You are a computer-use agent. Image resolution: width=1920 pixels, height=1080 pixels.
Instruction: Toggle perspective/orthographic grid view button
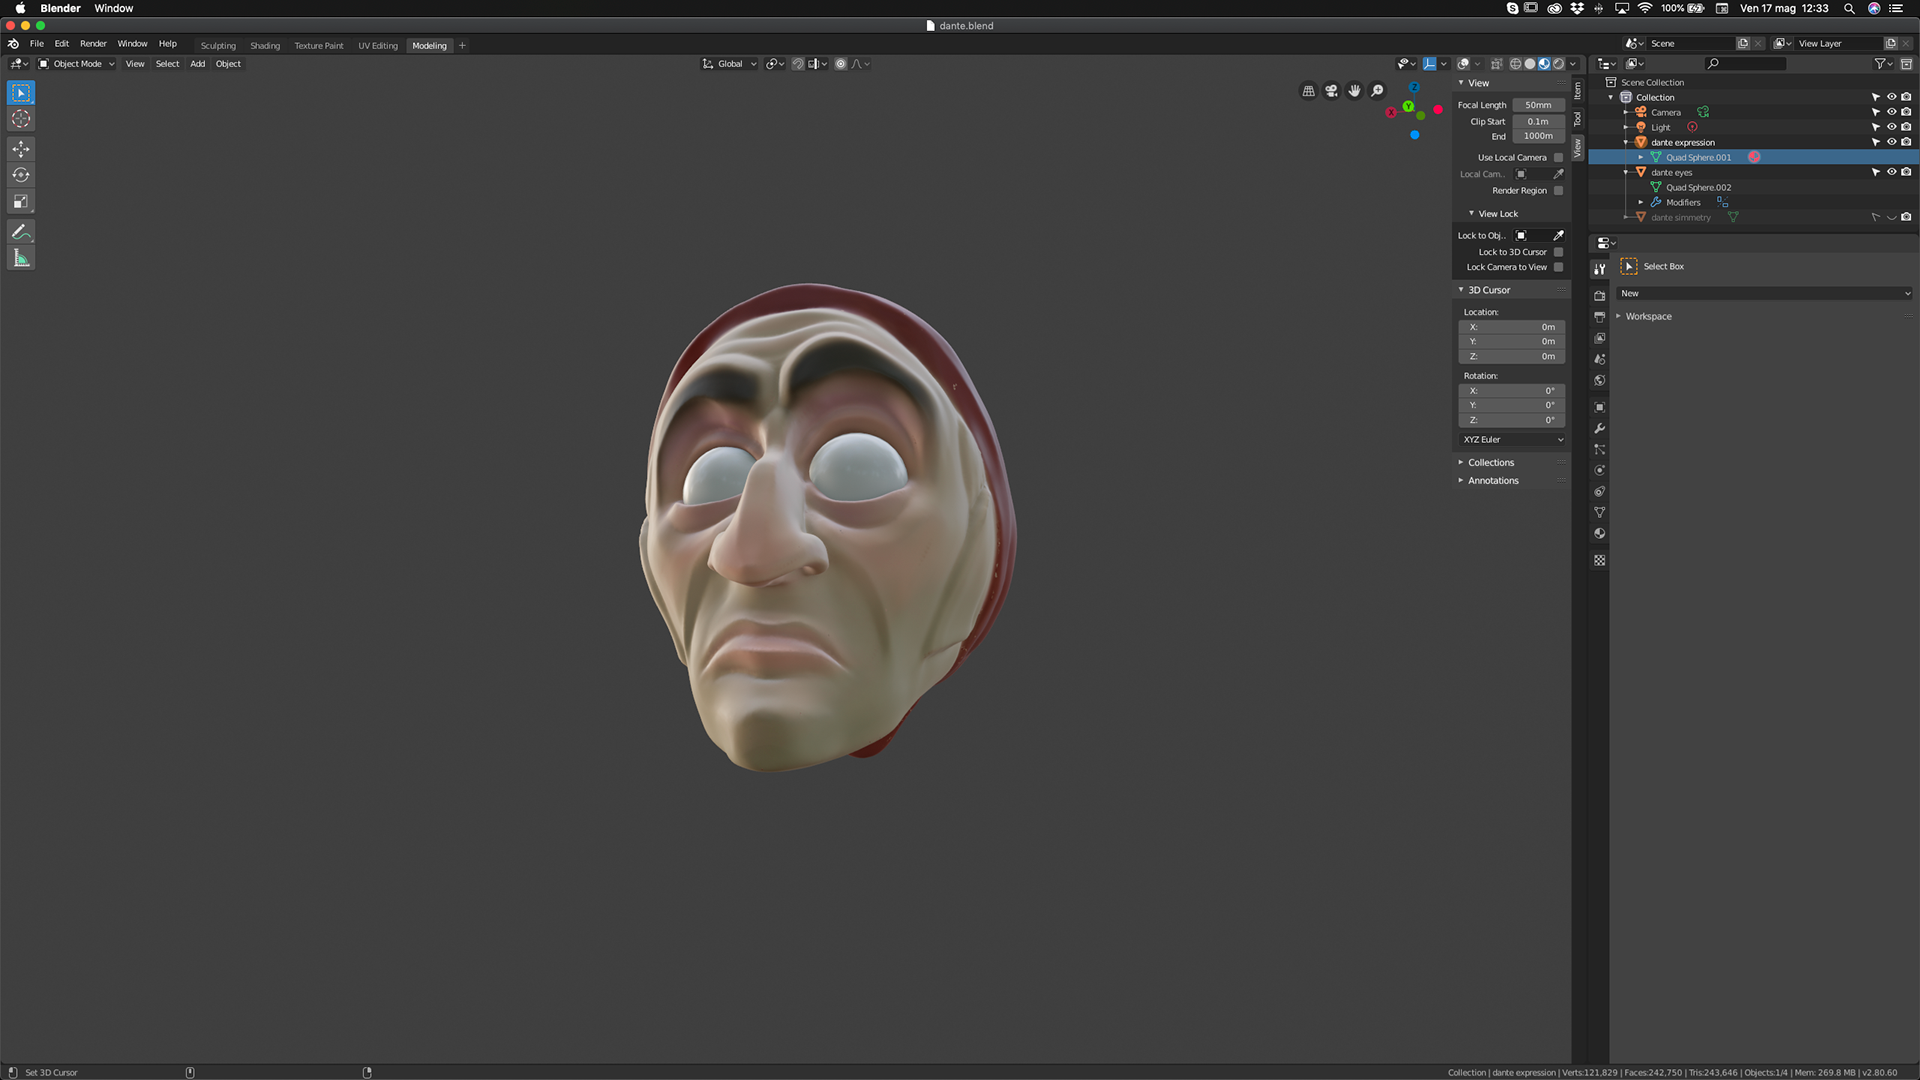(1308, 91)
